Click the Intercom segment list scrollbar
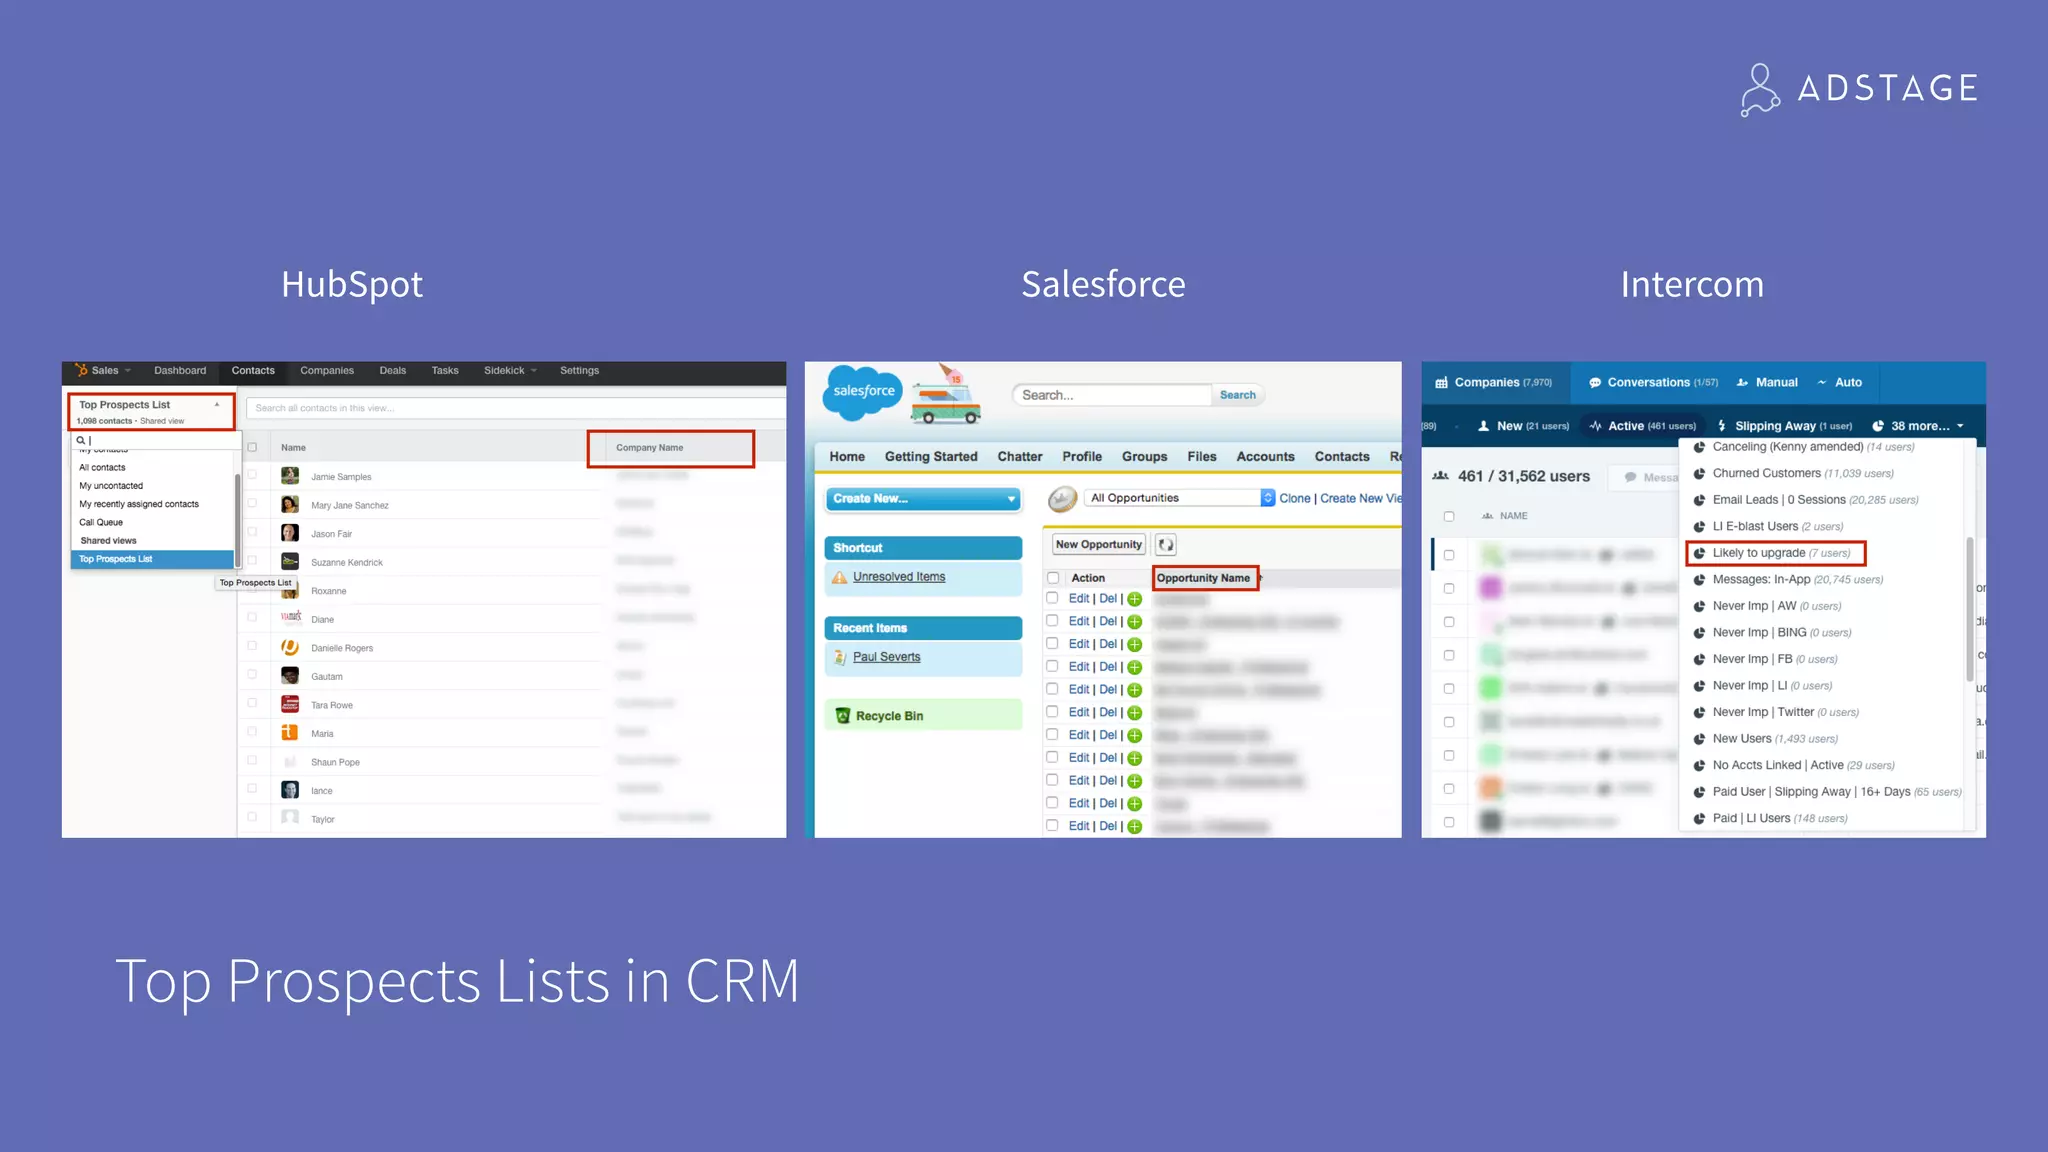This screenshot has height=1152, width=2048. point(1970,608)
